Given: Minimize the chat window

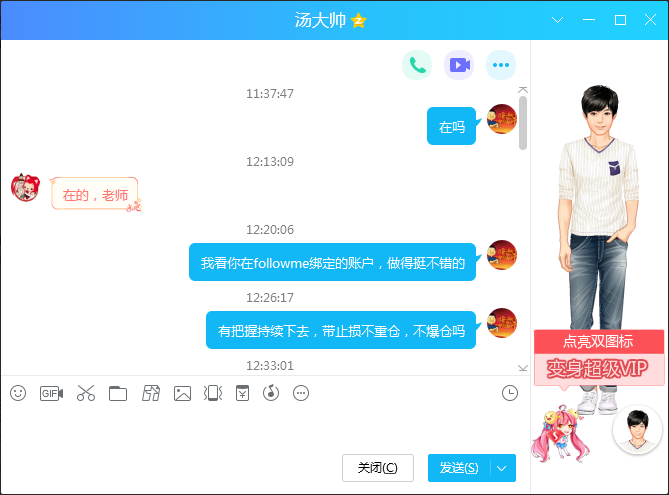Looking at the screenshot, I should click(589, 20).
